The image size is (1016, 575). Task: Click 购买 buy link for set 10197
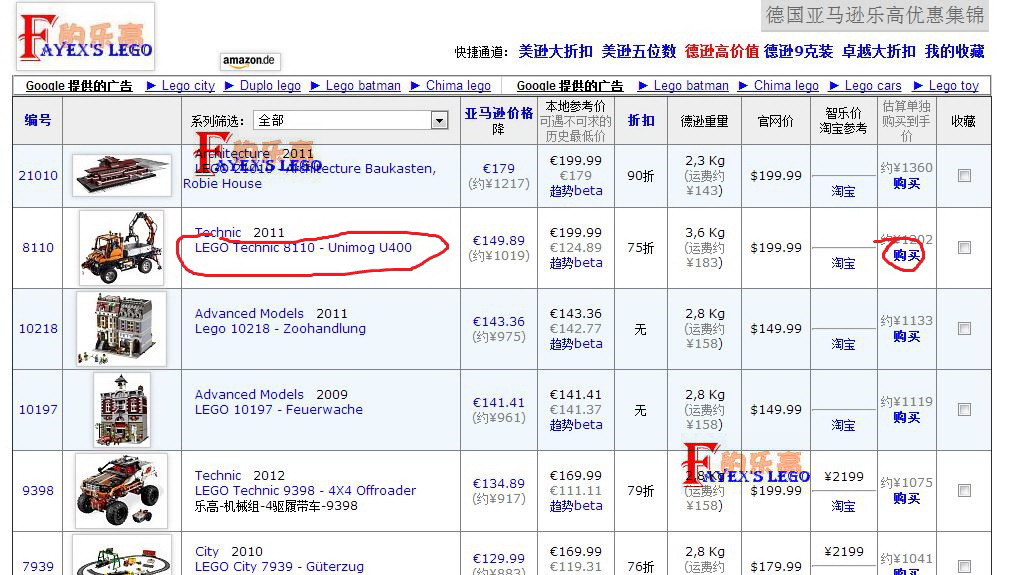(906, 417)
